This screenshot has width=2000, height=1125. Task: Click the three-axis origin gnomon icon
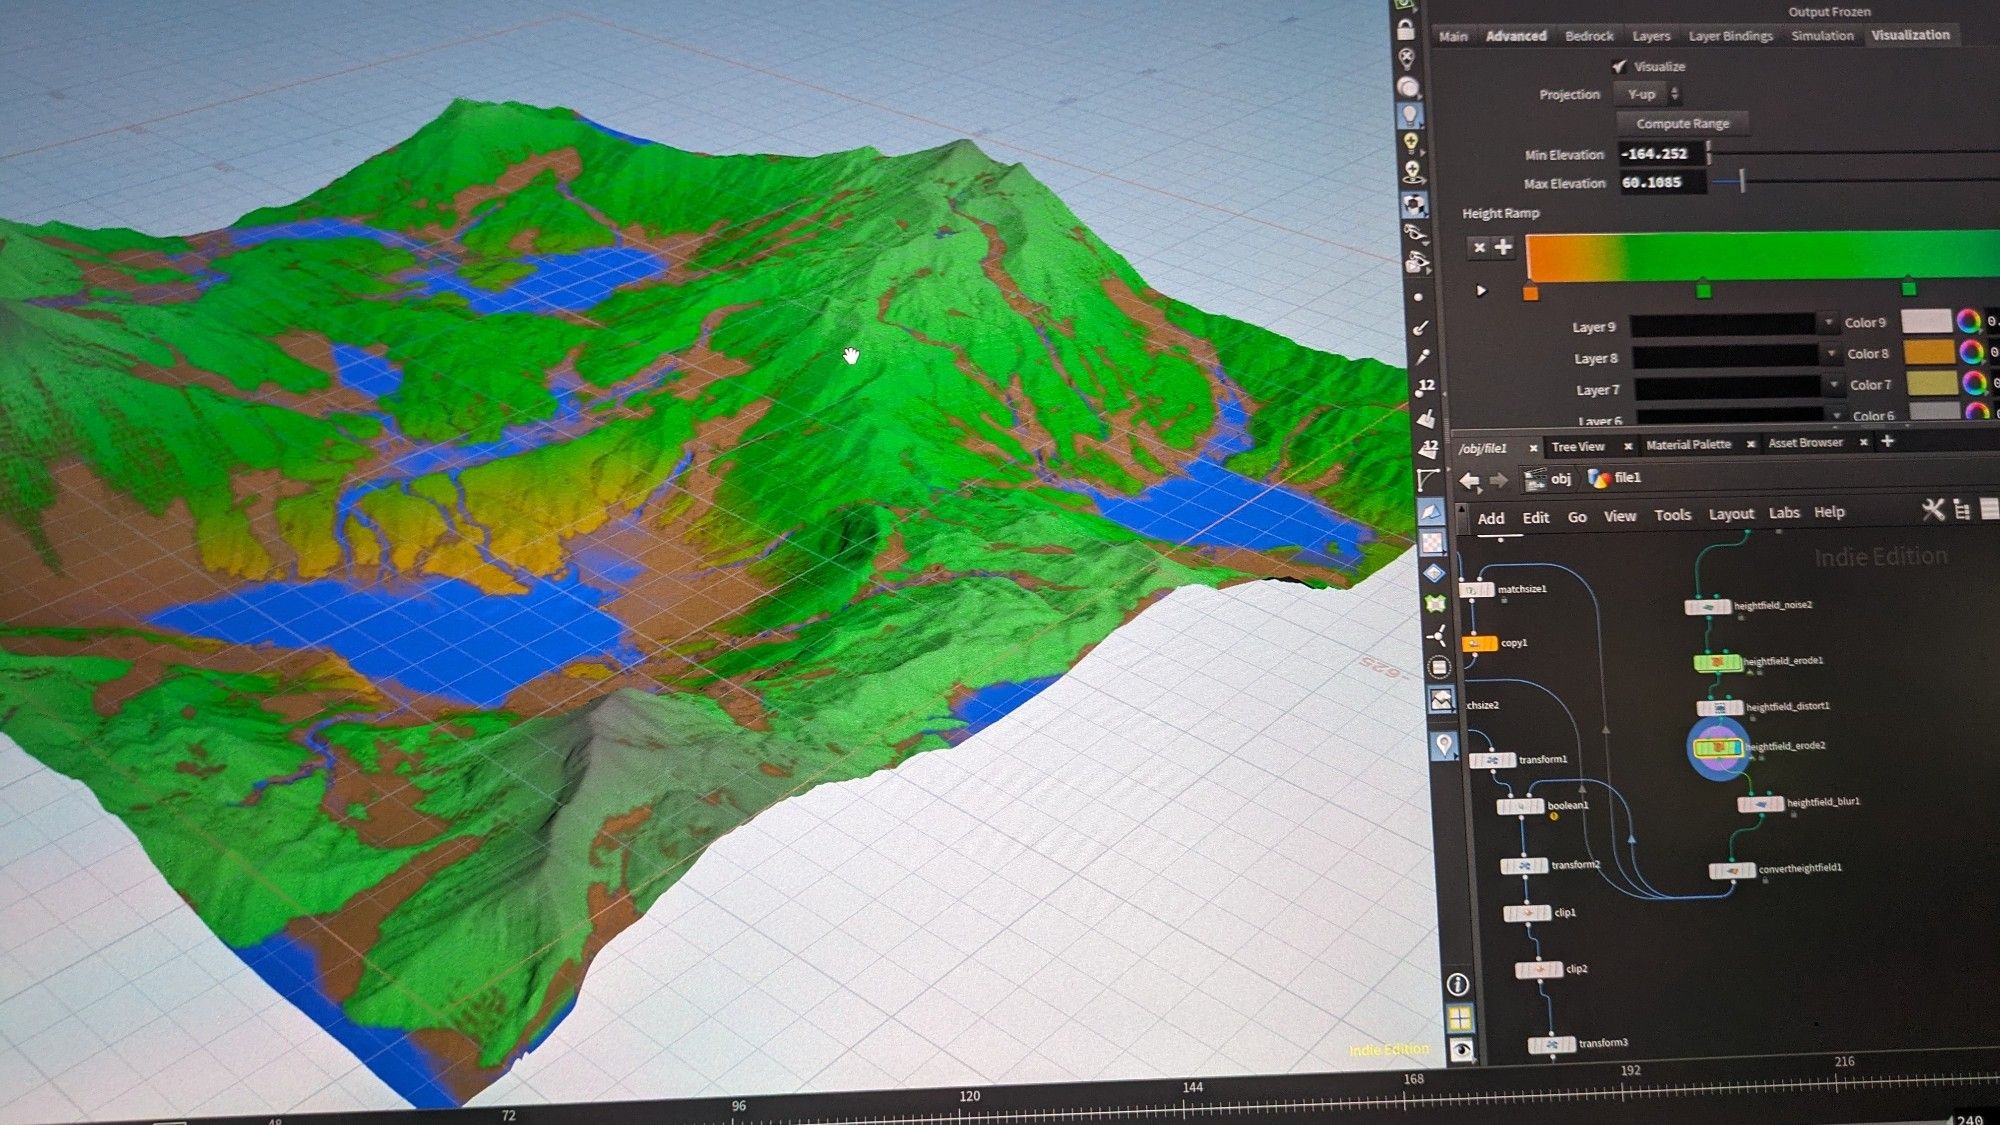(1437, 635)
